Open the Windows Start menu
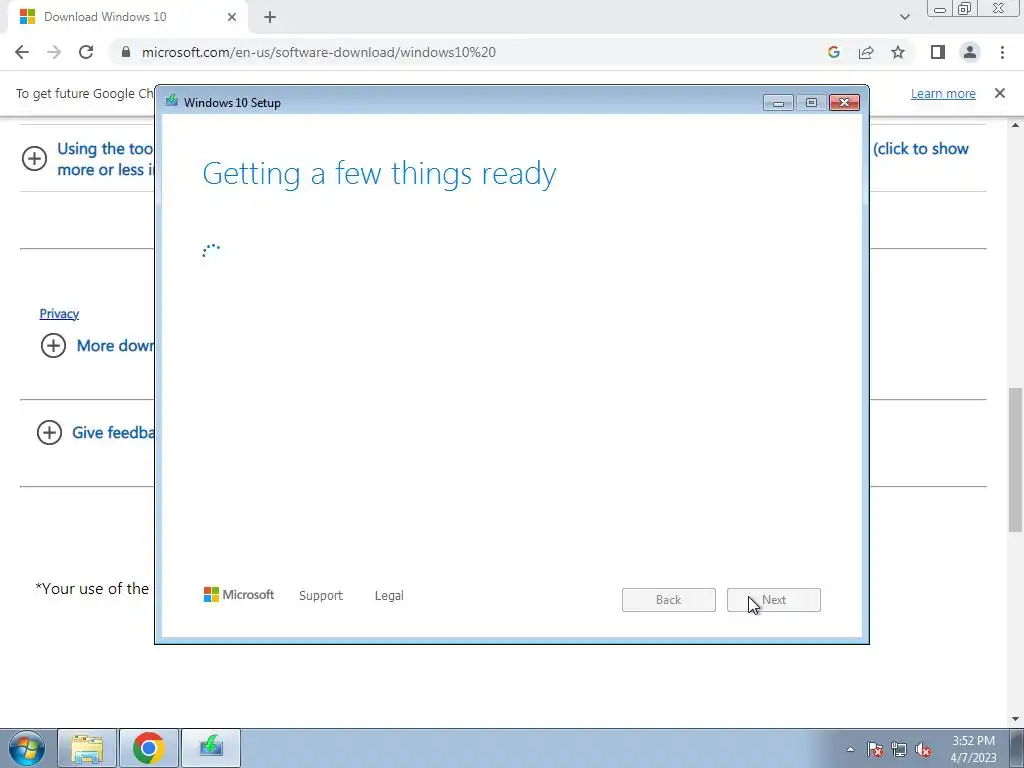 tap(26, 748)
